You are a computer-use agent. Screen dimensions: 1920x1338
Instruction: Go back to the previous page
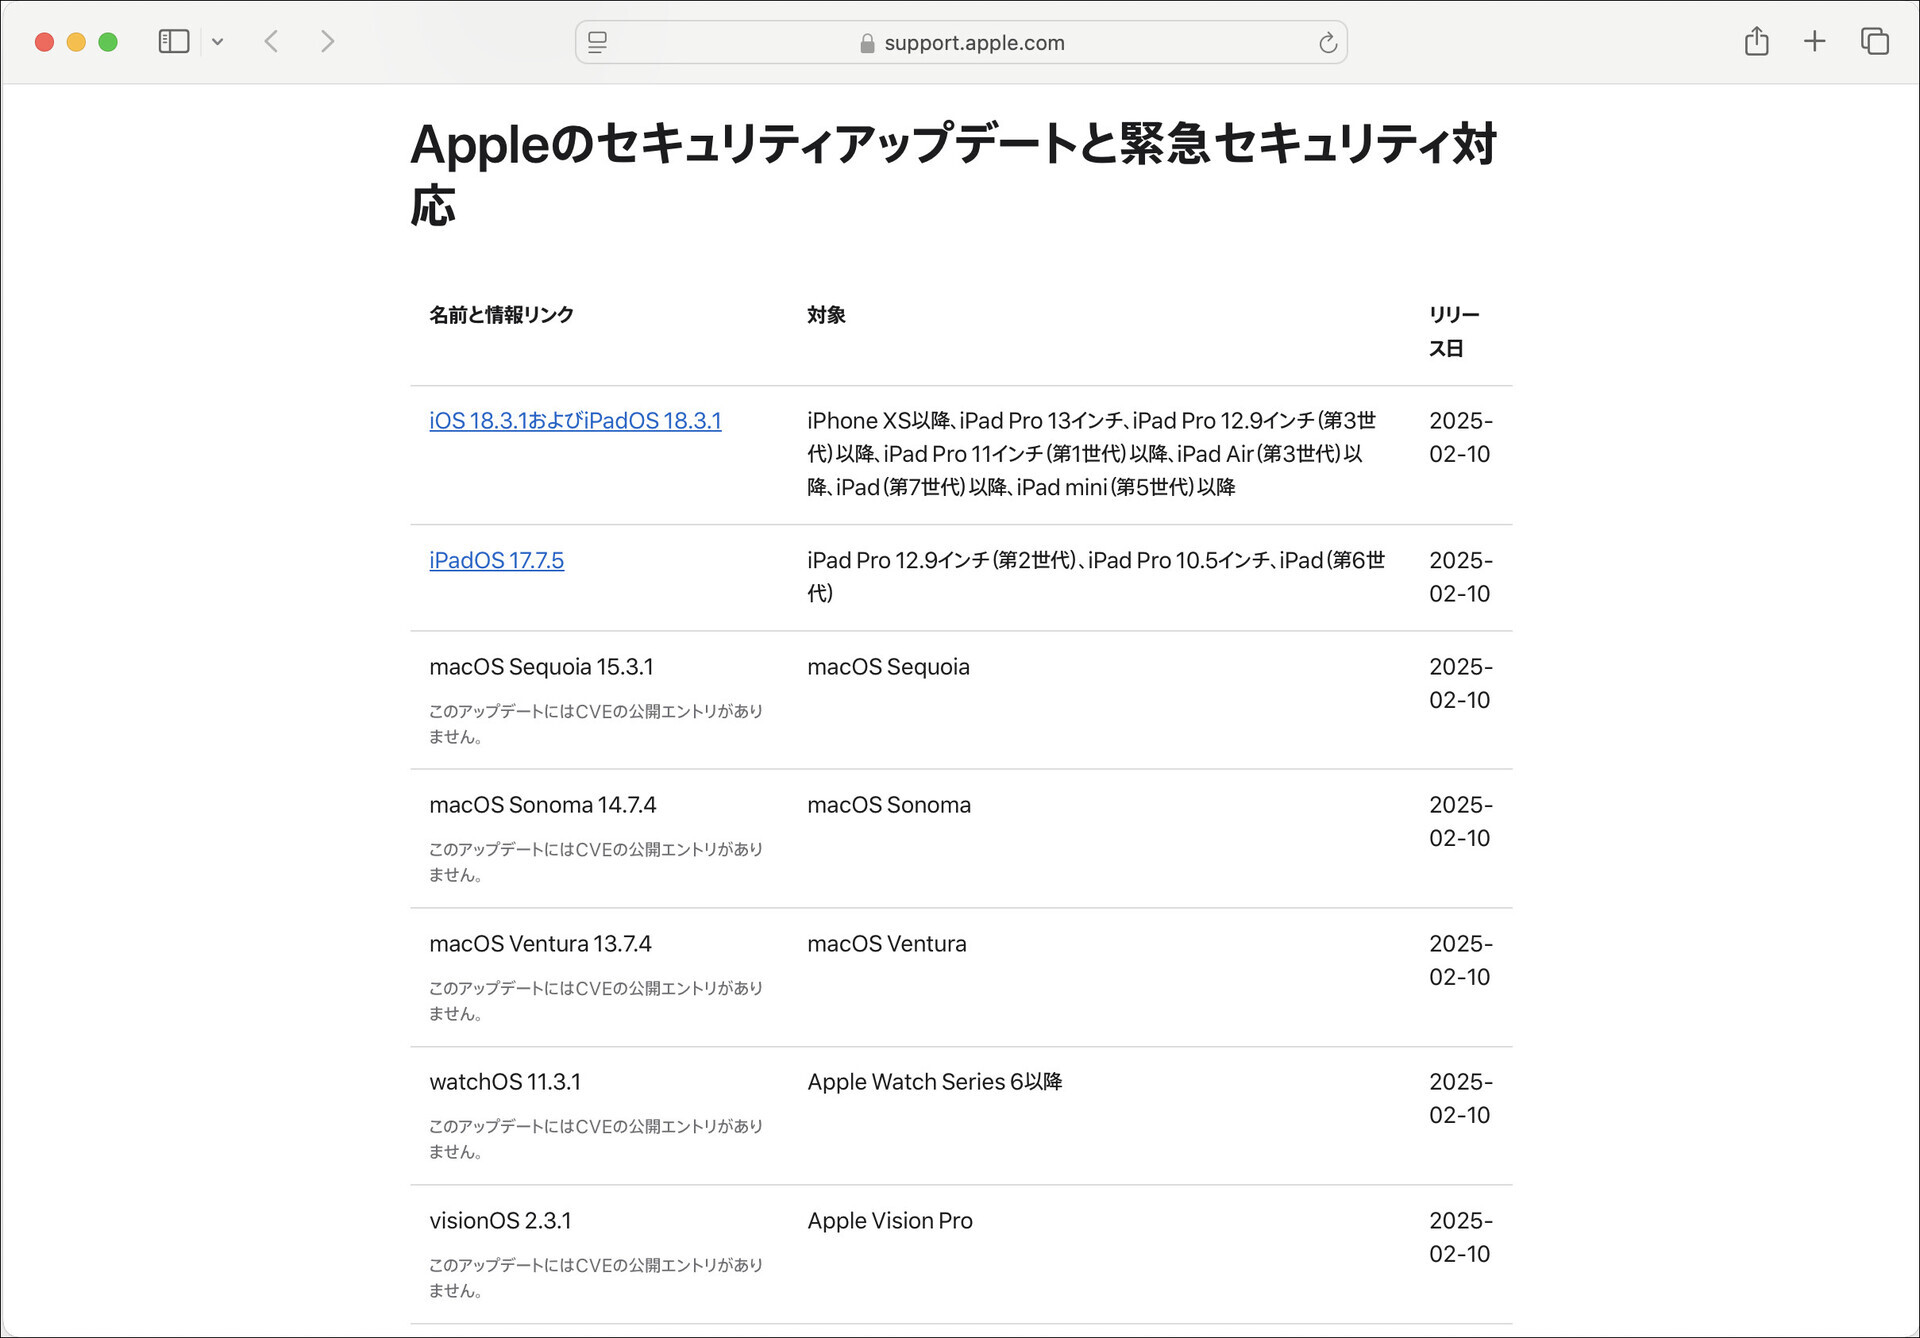(271, 42)
